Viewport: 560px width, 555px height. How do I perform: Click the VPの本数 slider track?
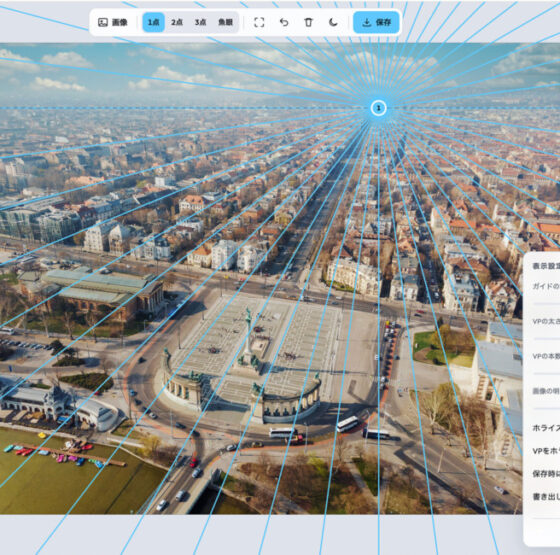click(546, 374)
